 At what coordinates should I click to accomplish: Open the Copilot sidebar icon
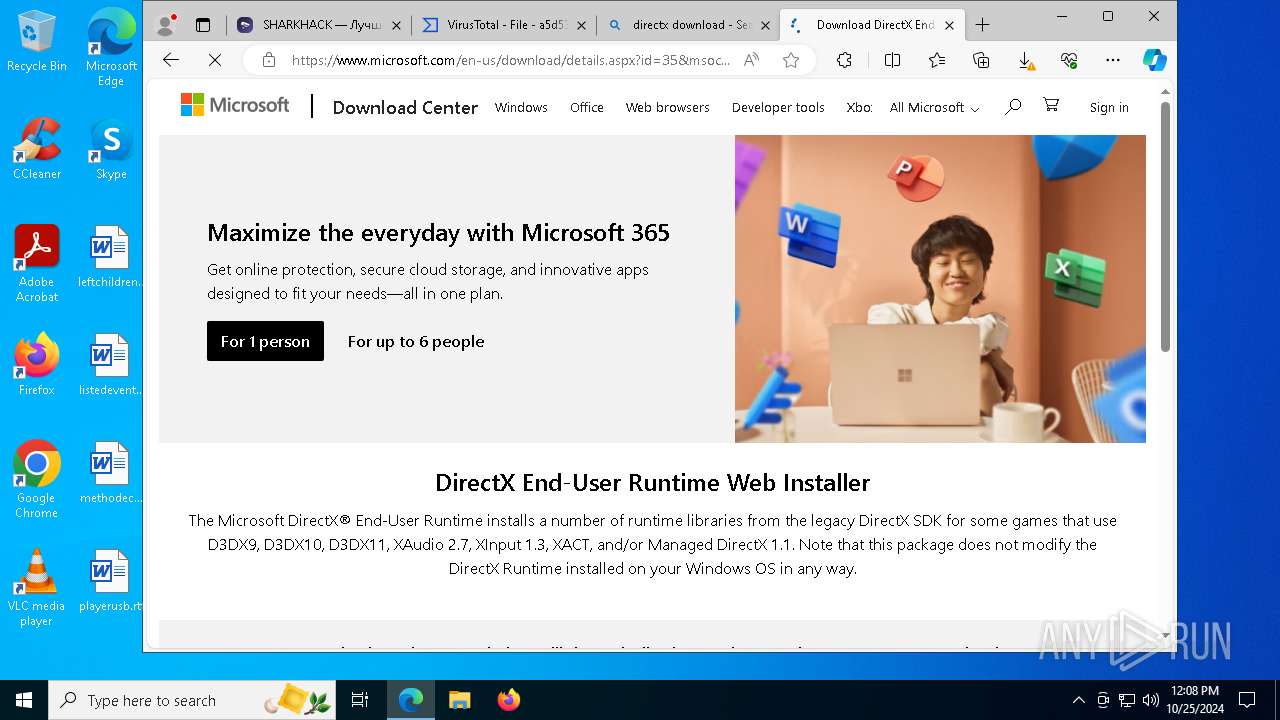tap(1155, 60)
